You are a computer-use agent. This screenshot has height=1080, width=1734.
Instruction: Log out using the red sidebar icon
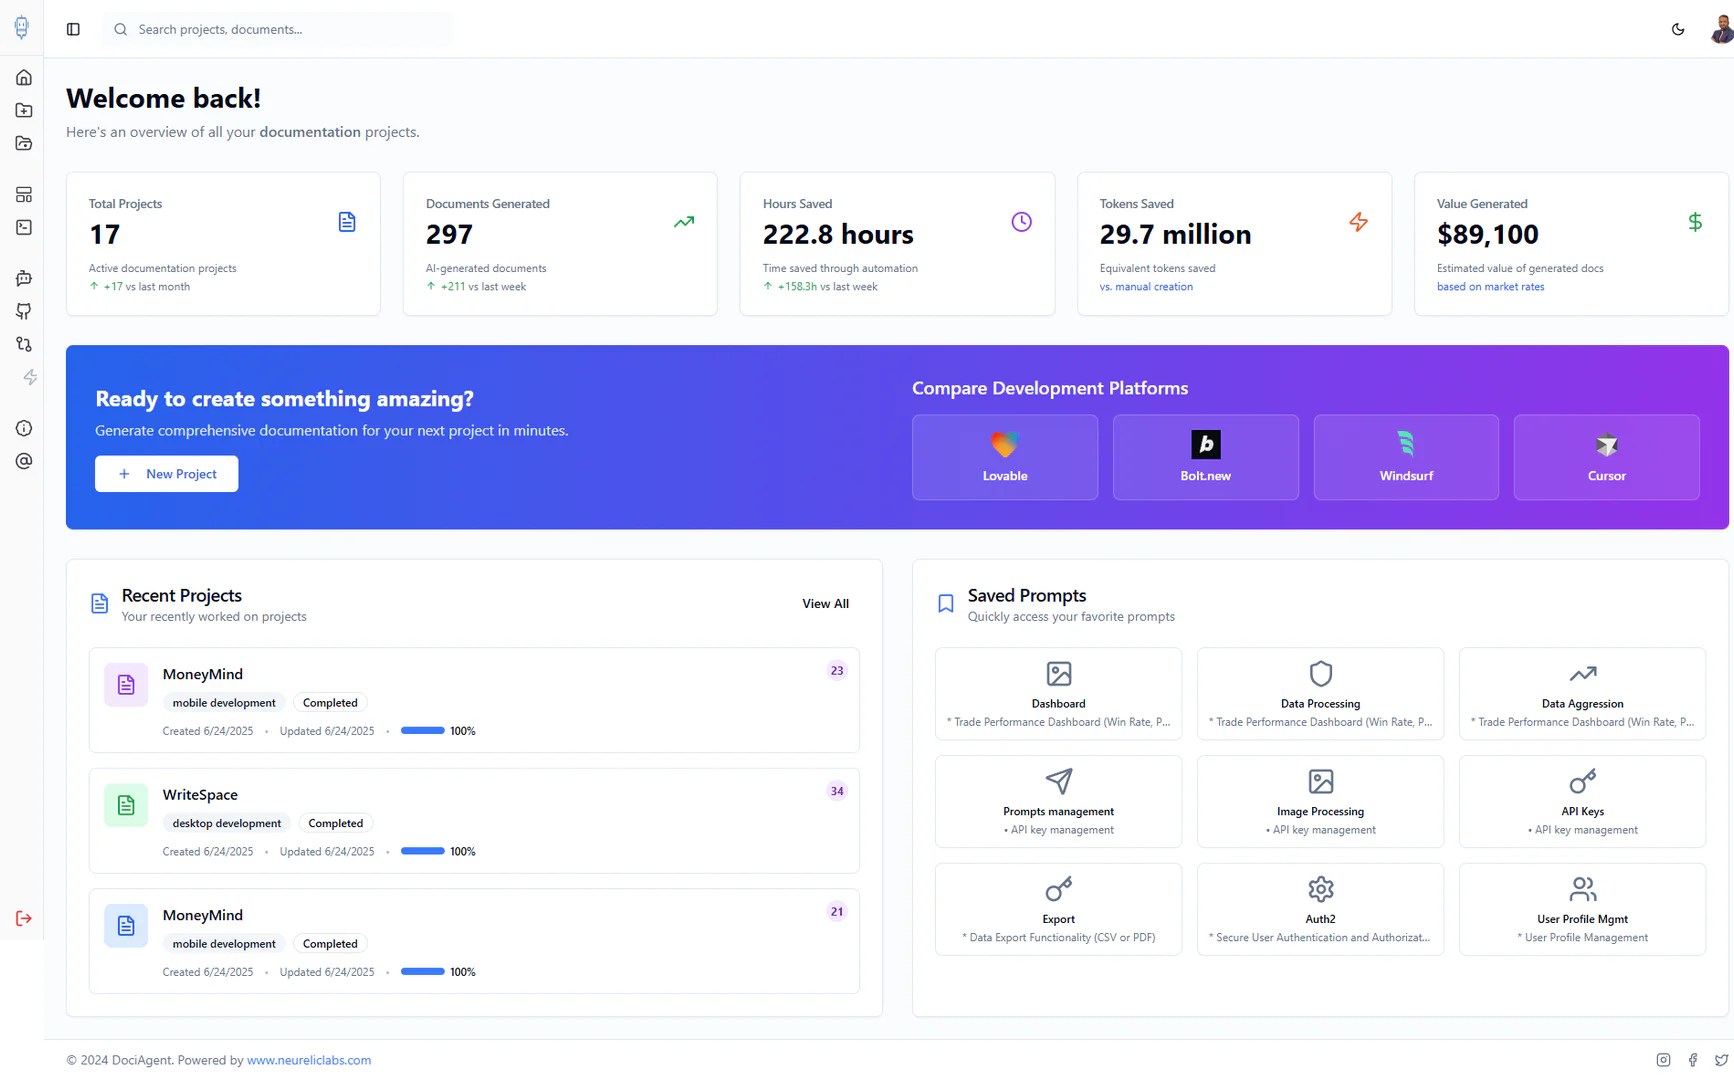click(23, 918)
